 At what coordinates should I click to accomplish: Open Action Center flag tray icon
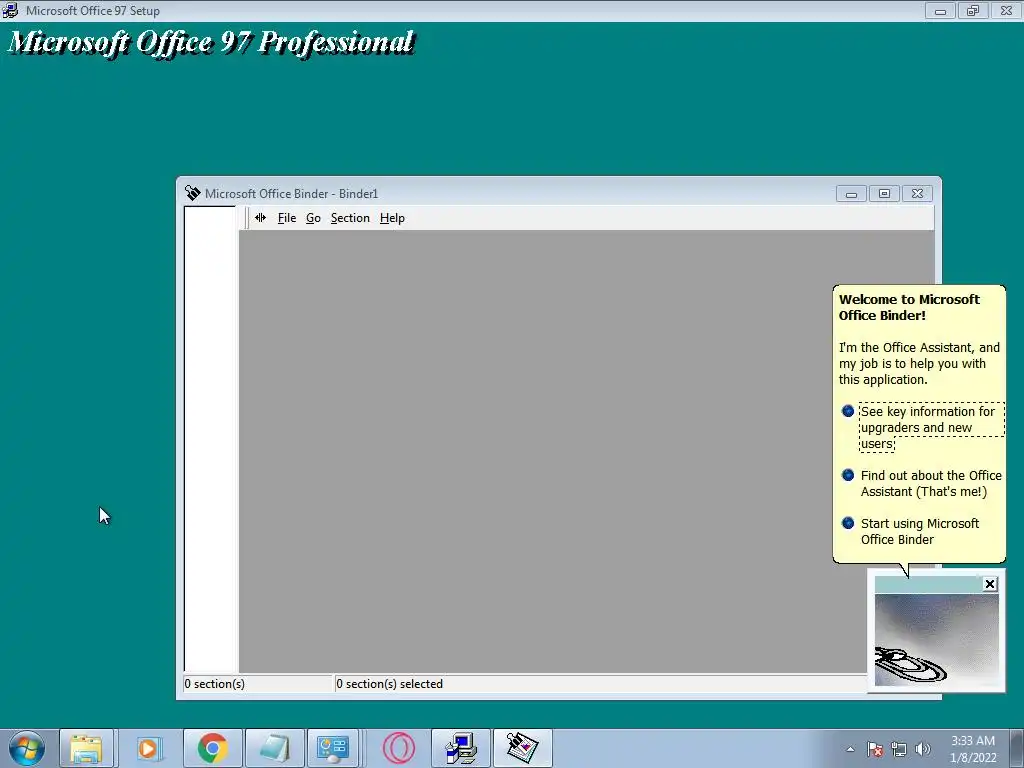(x=875, y=750)
